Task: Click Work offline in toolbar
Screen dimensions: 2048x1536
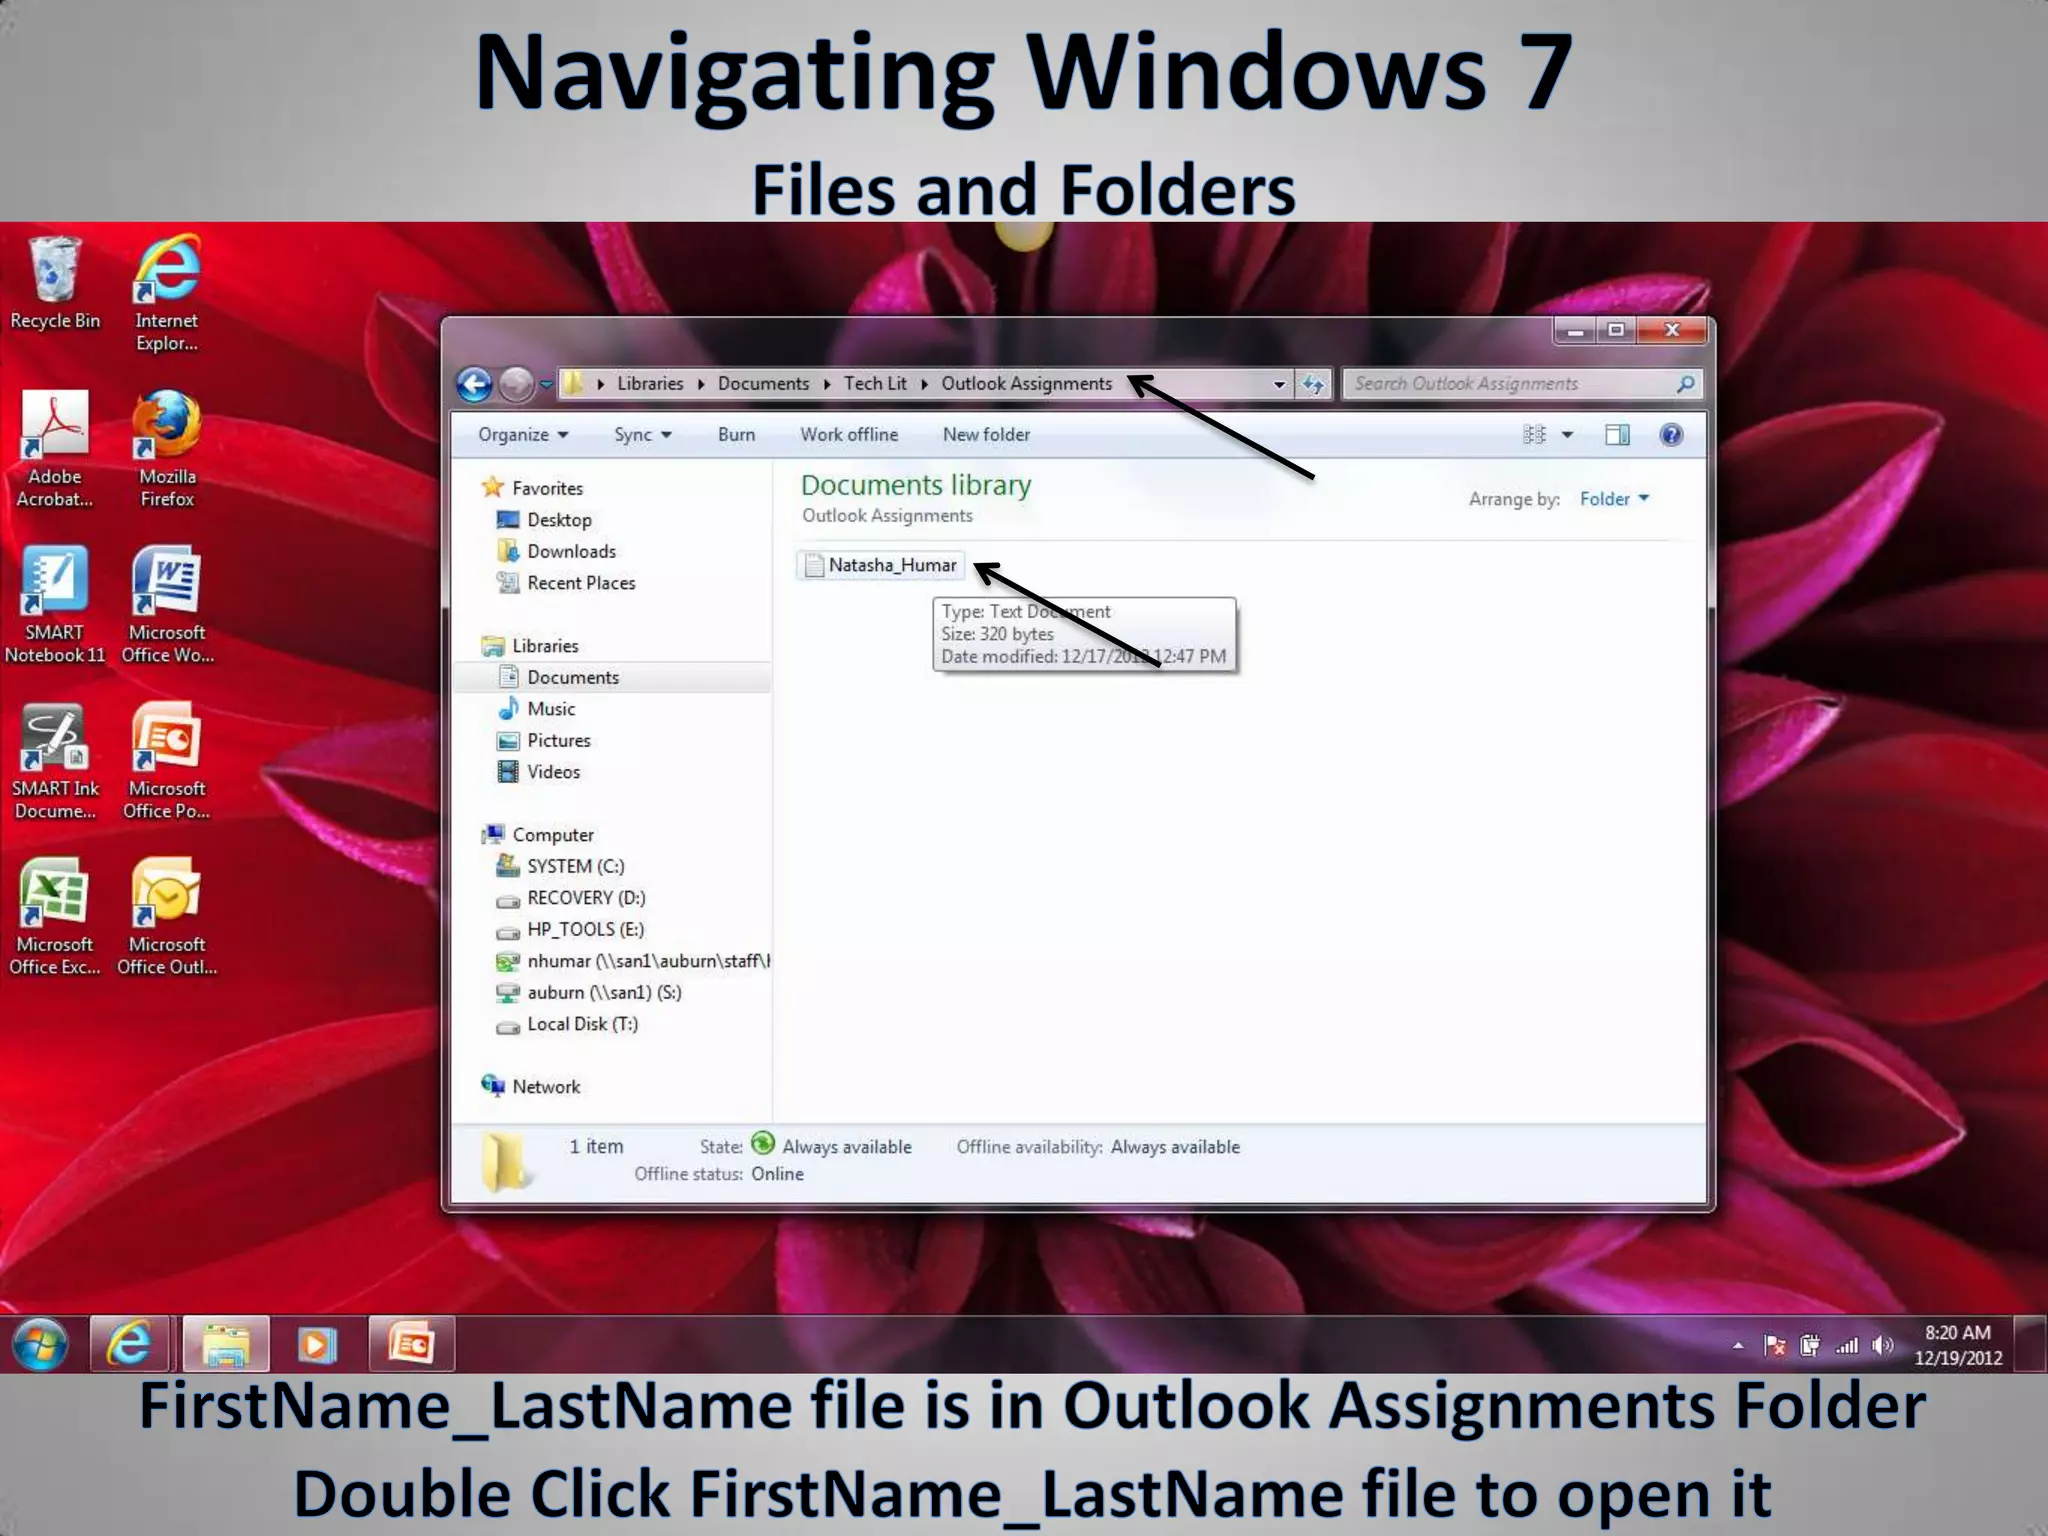Action: click(848, 435)
